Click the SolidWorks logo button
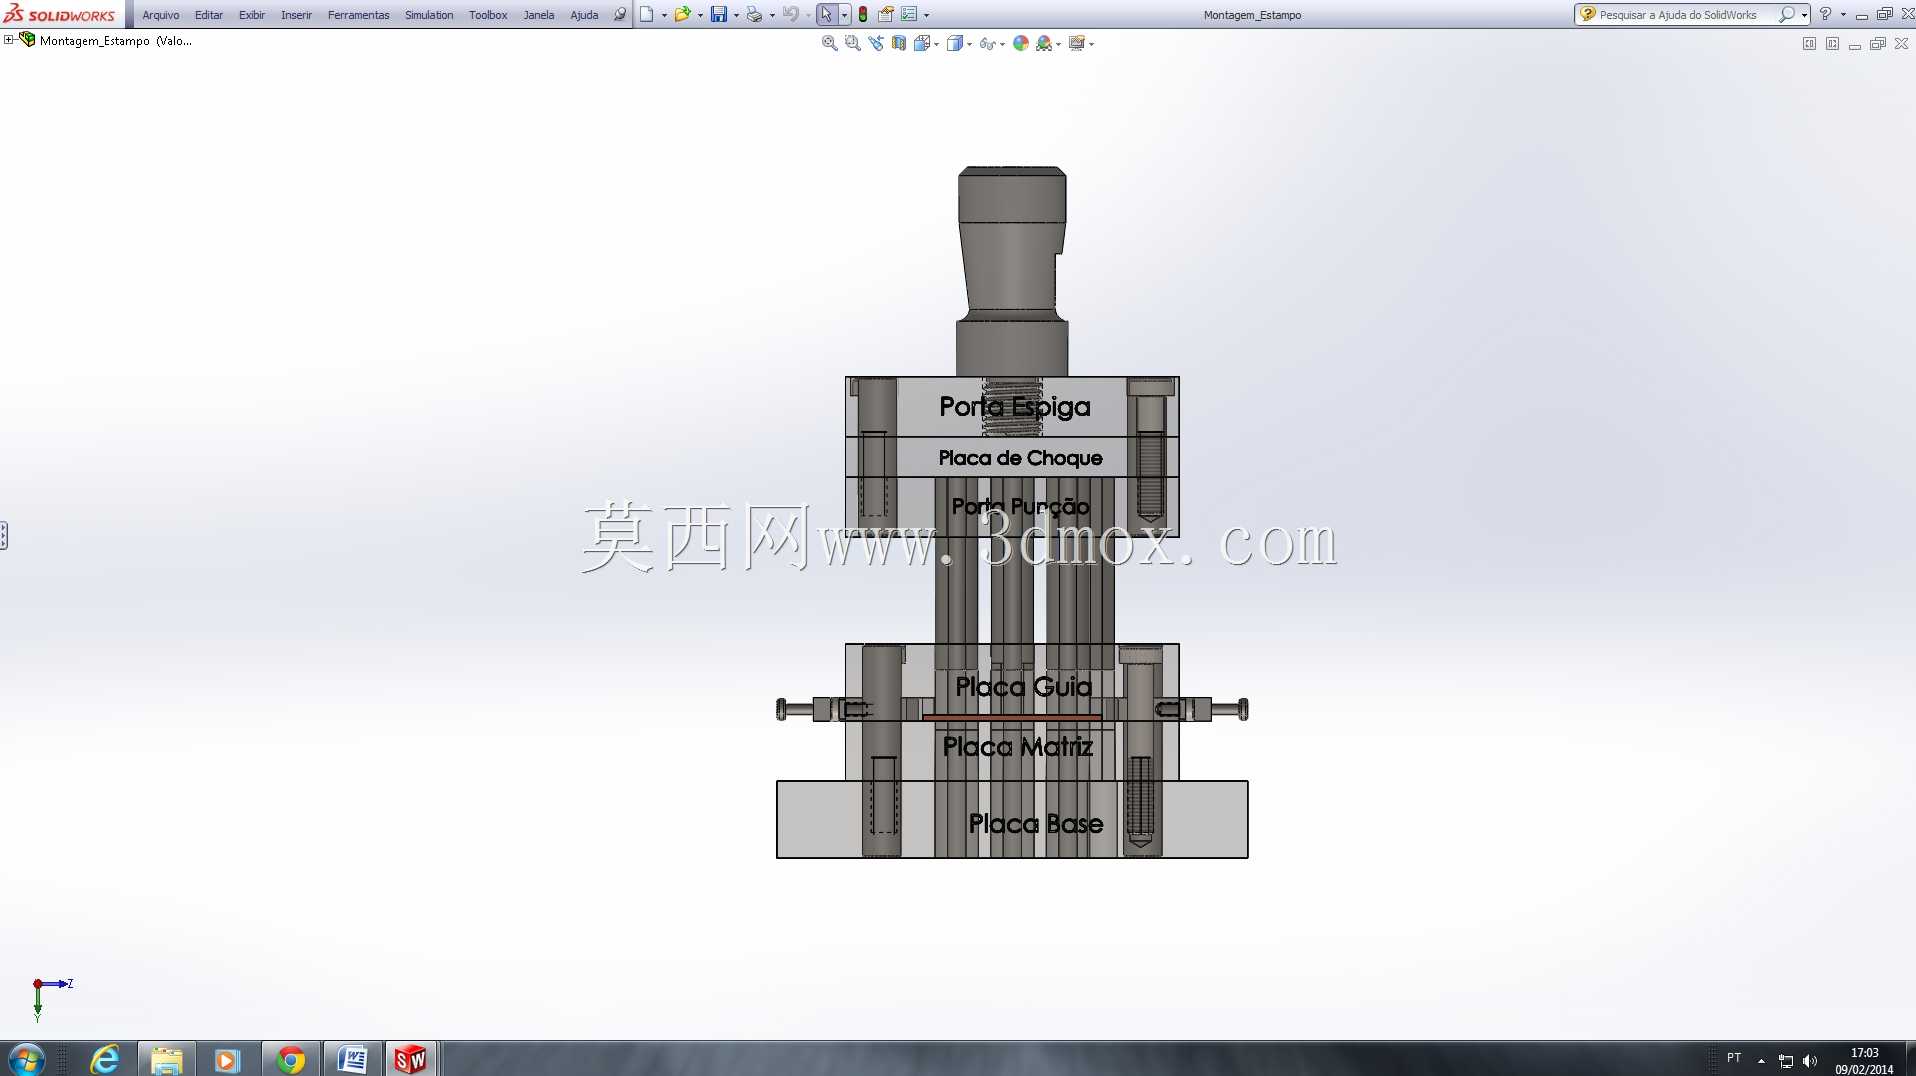This screenshot has width=1916, height=1076. pyautogui.click(x=60, y=14)
